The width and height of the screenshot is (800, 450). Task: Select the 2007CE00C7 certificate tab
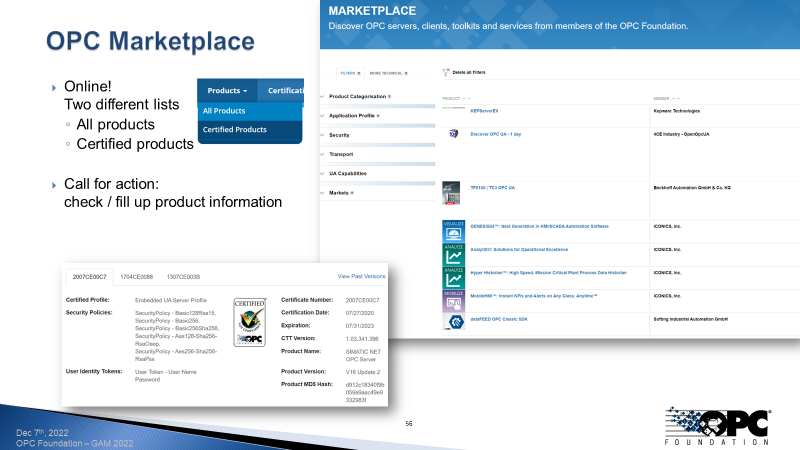click(89, 277)
